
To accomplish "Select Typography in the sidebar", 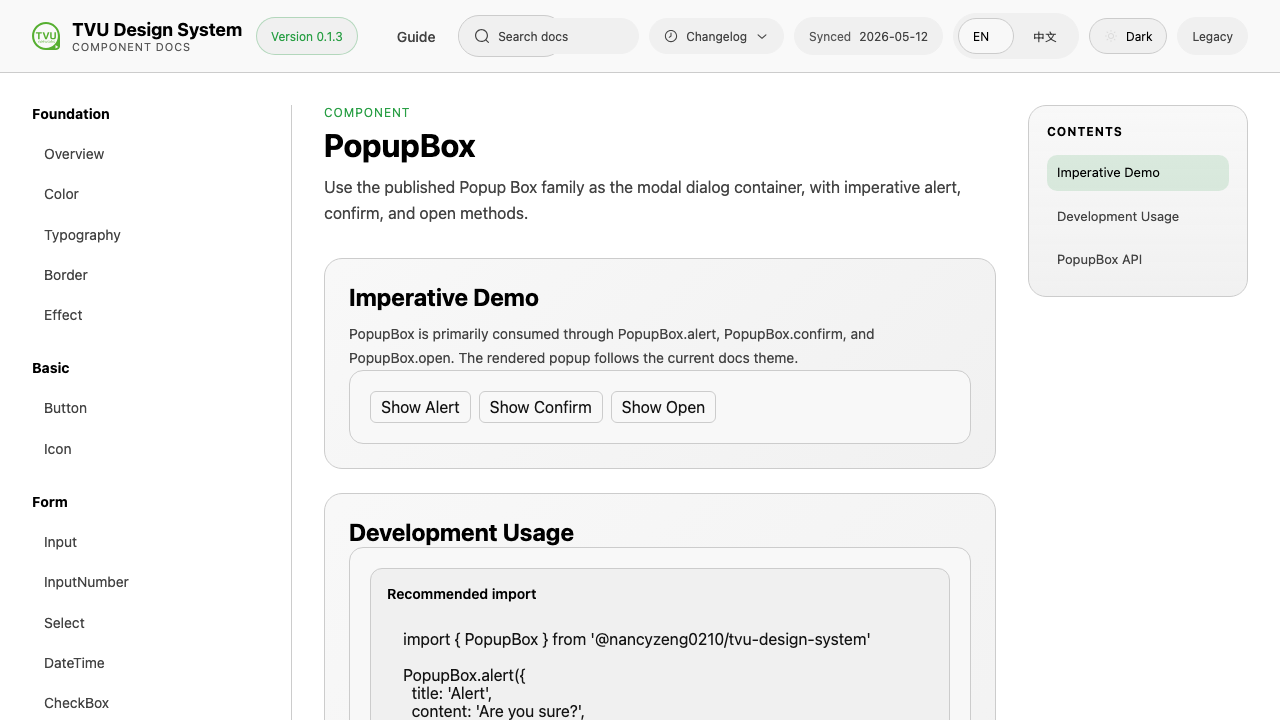I will click(x=82, y=235).
